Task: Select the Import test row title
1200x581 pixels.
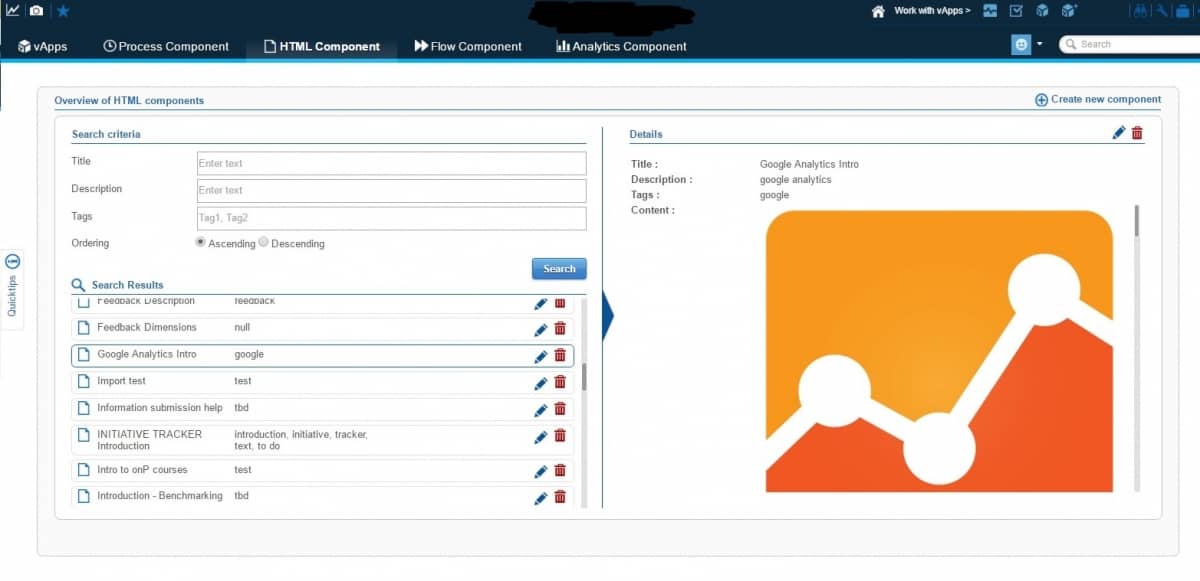Action: click(x=121, y=382)
